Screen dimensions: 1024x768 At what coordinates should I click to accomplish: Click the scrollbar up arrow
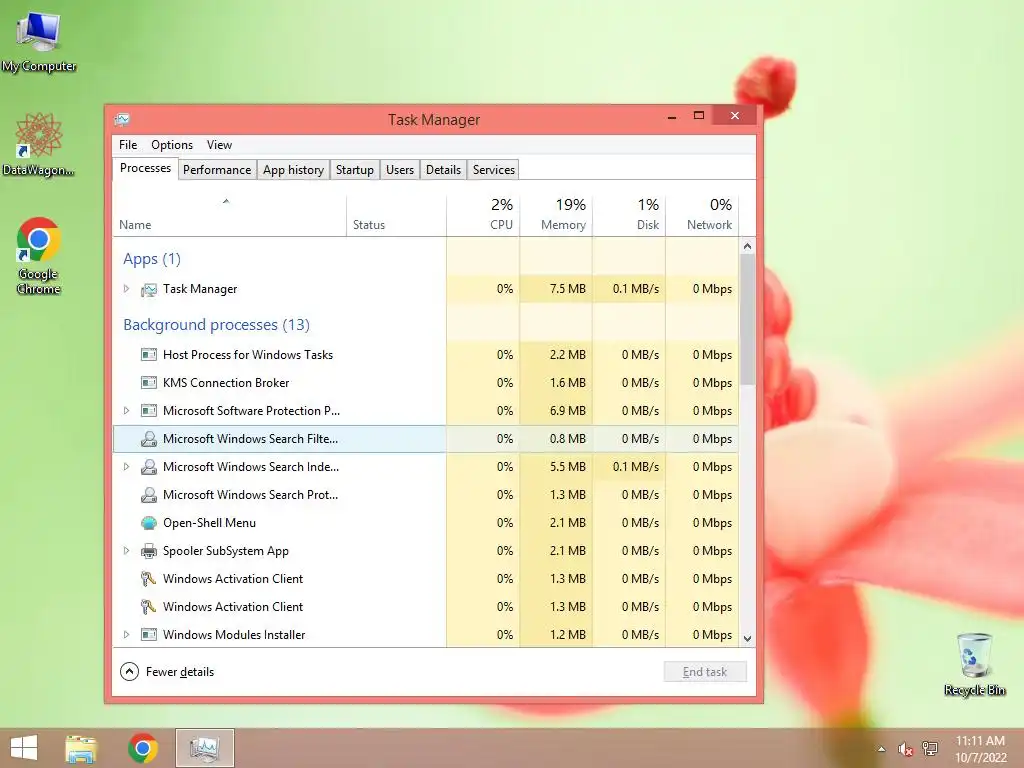pos(748,246)
